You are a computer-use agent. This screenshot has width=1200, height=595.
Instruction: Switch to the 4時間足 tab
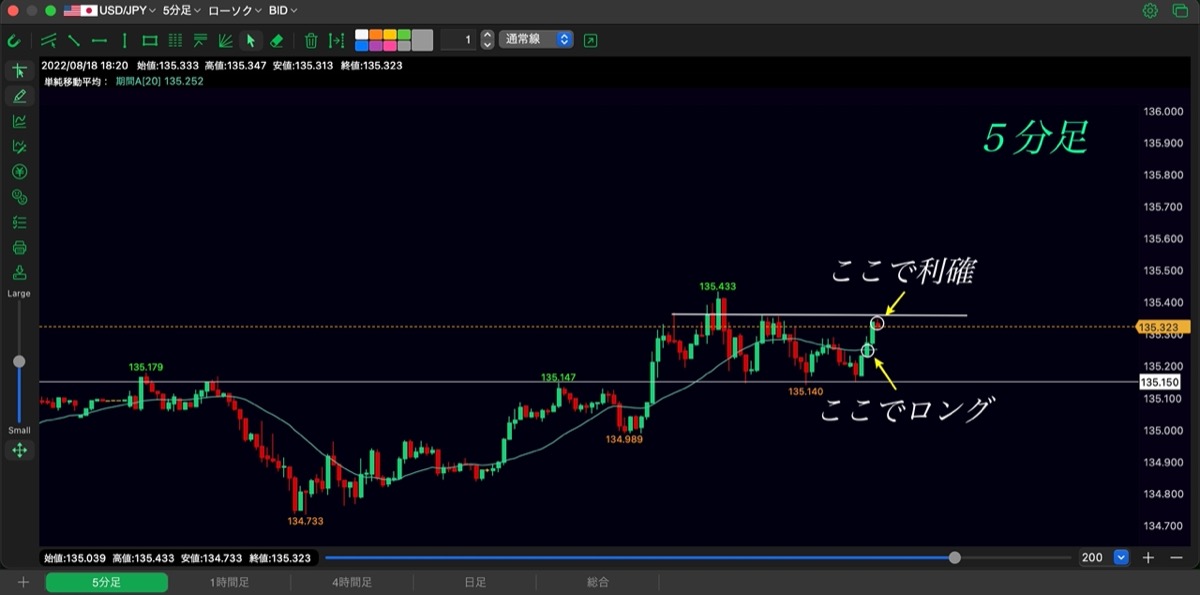pos(352,582)
